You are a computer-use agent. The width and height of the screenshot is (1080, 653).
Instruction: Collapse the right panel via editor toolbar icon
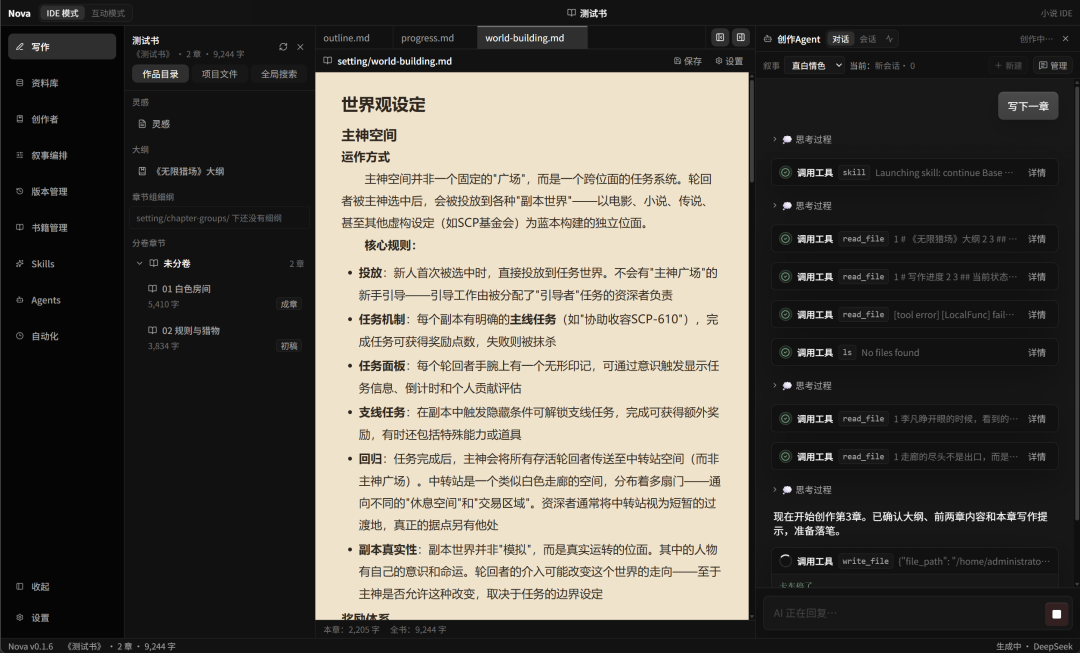coord(740,38)
